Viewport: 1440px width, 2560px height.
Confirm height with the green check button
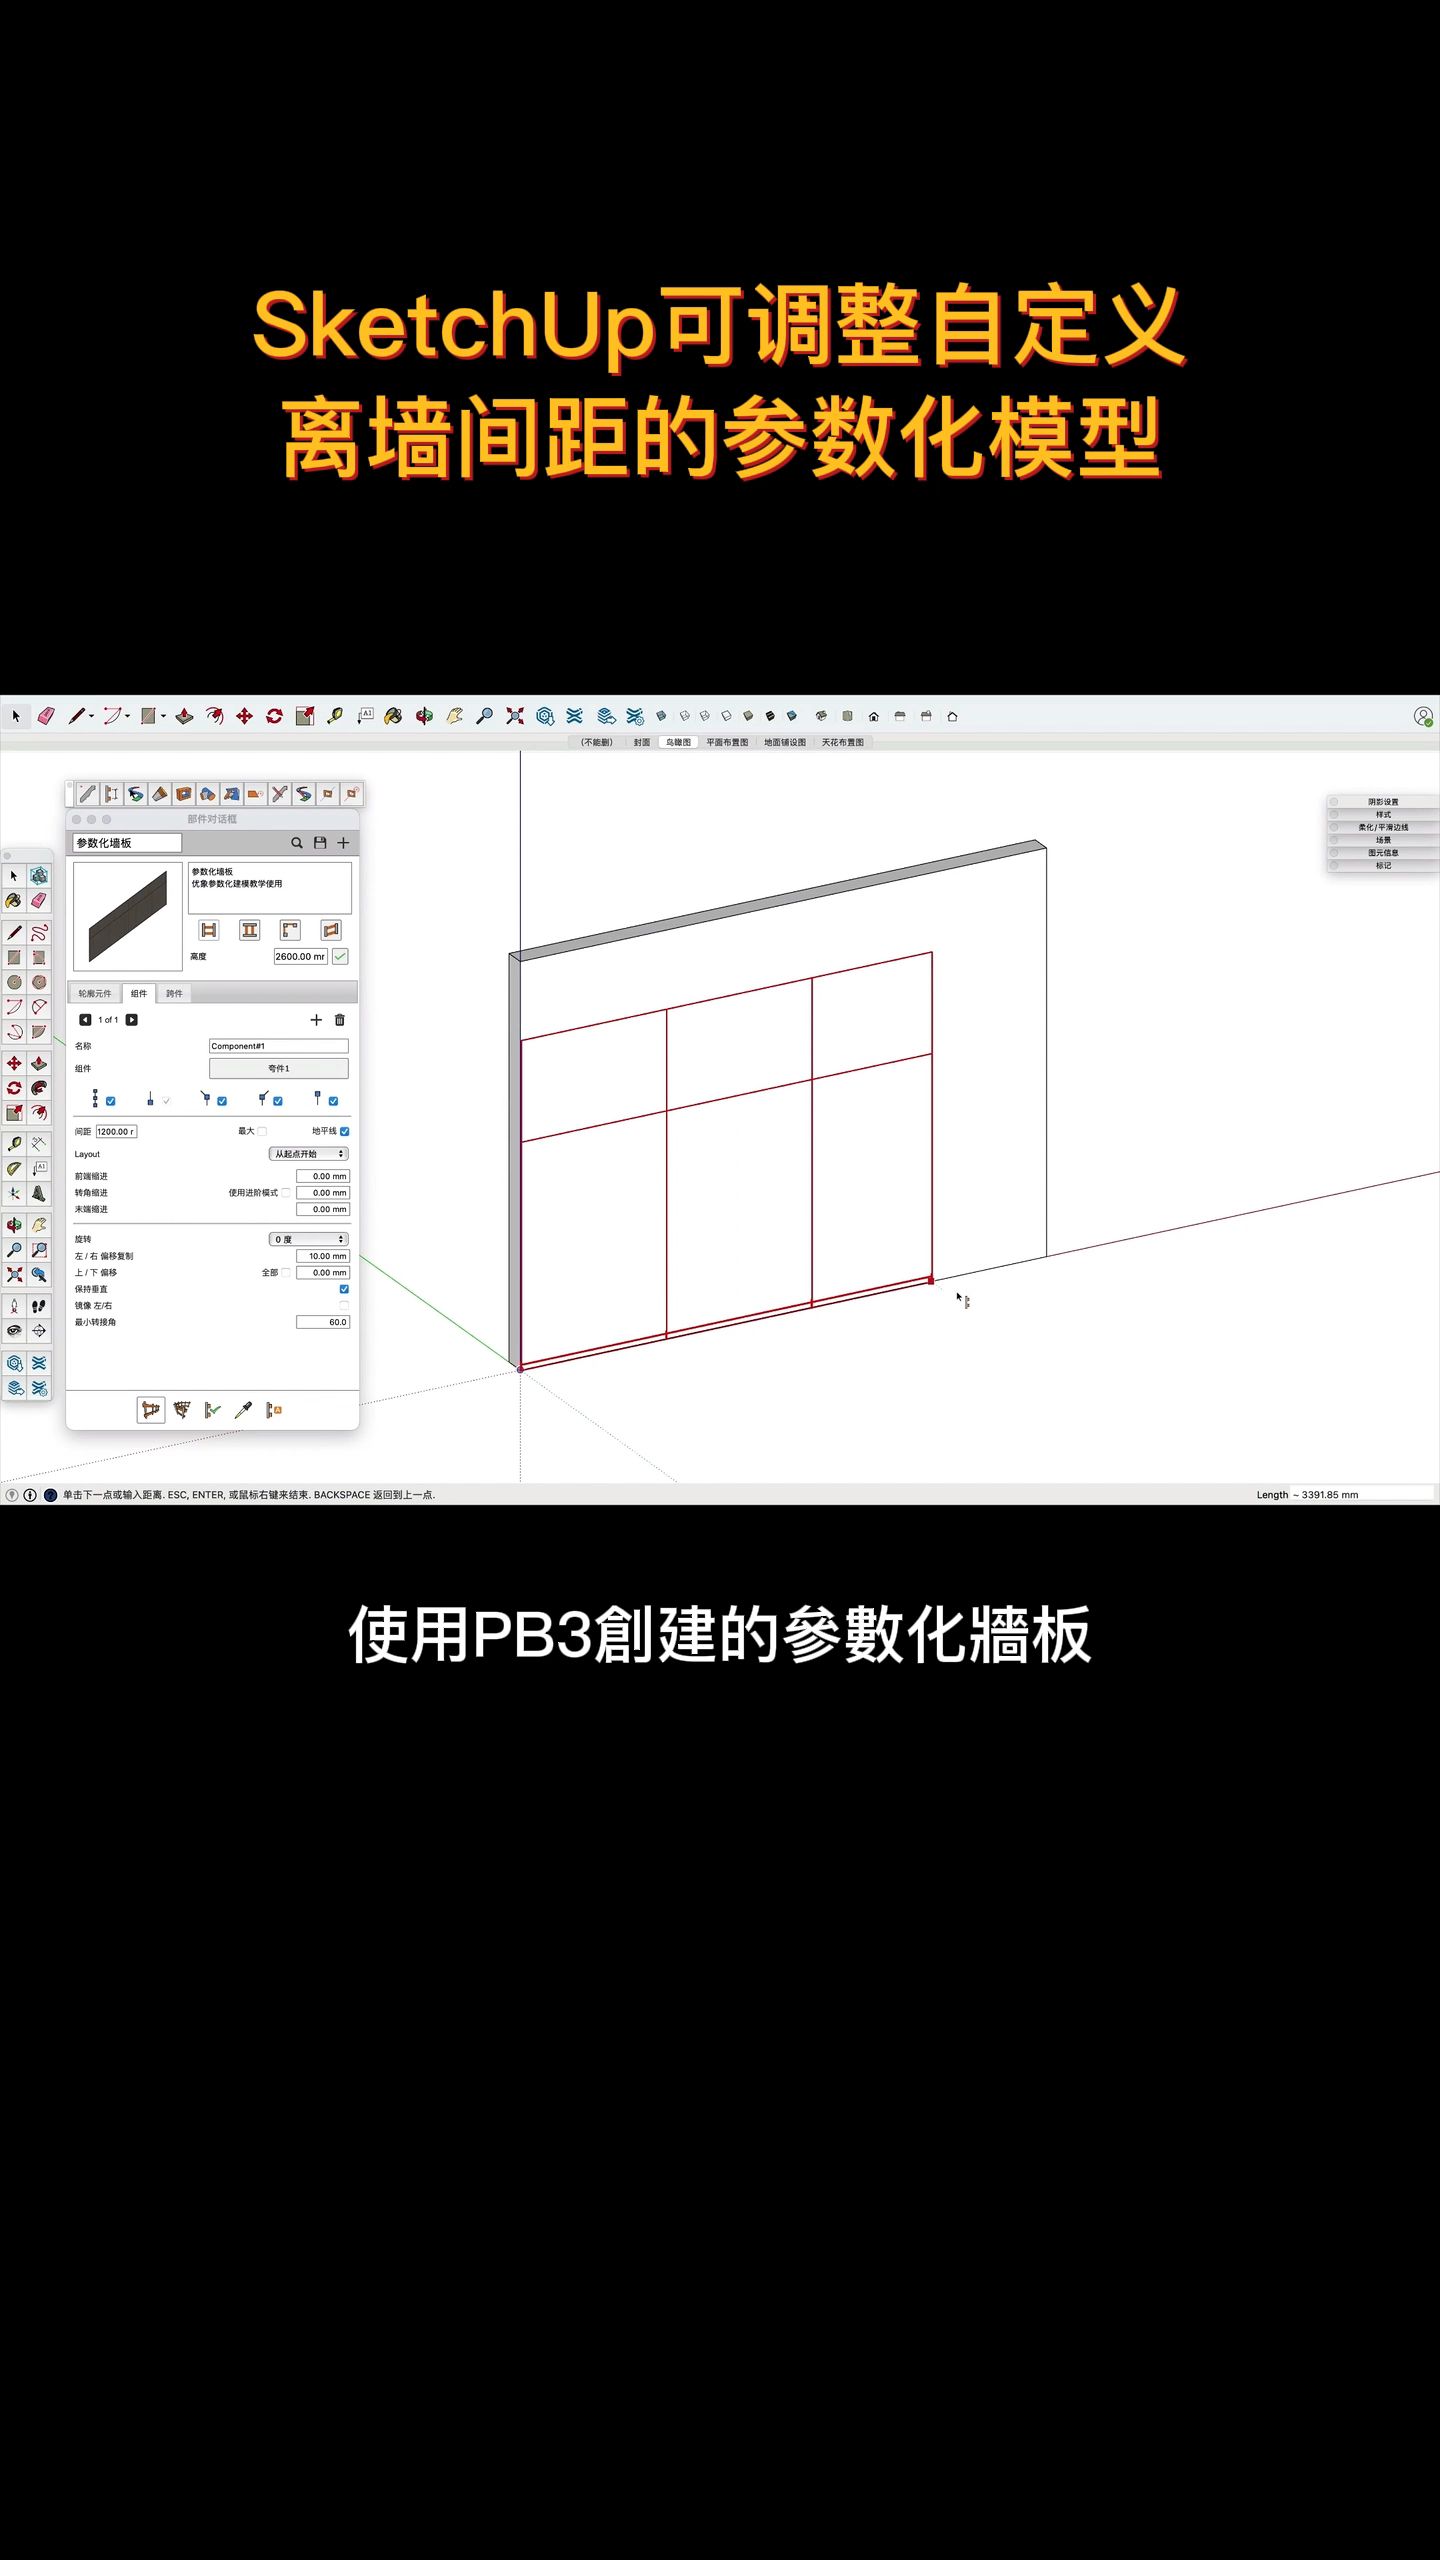point(340,957)
